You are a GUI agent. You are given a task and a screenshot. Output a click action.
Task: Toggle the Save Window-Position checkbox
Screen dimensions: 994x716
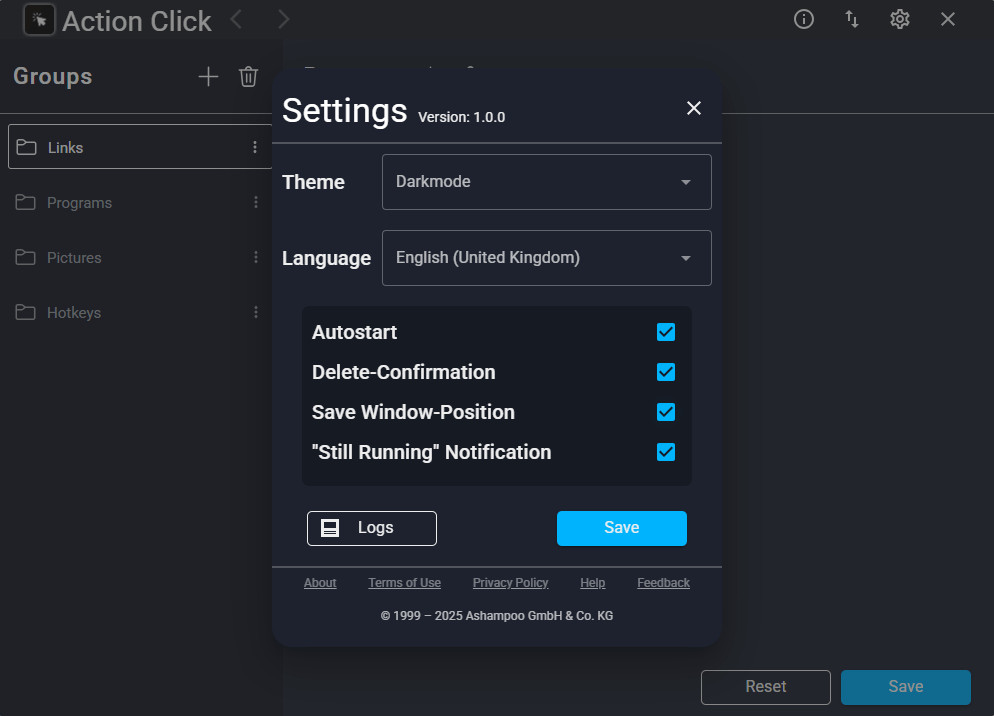click(x=666, y=412)
